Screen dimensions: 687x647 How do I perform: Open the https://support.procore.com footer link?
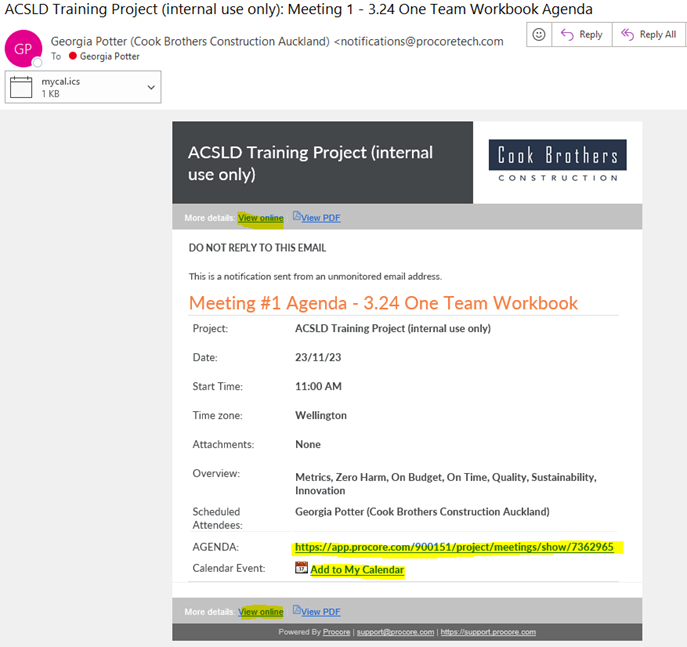point(488,632)
